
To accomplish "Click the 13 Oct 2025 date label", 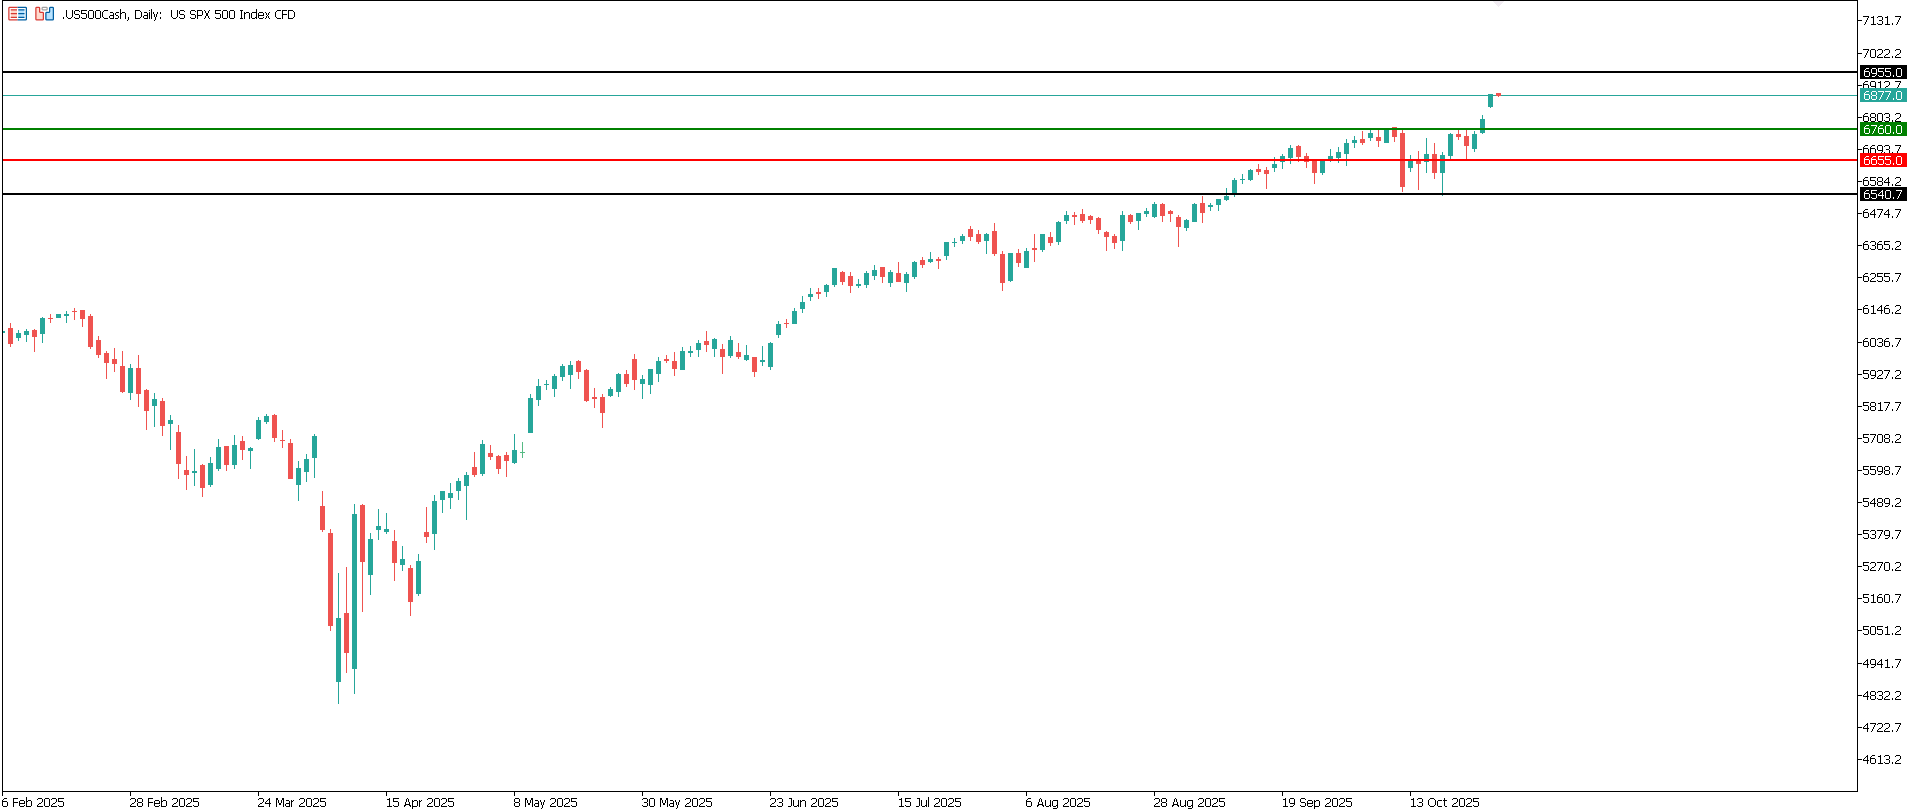I will [x=1444, y=802].
